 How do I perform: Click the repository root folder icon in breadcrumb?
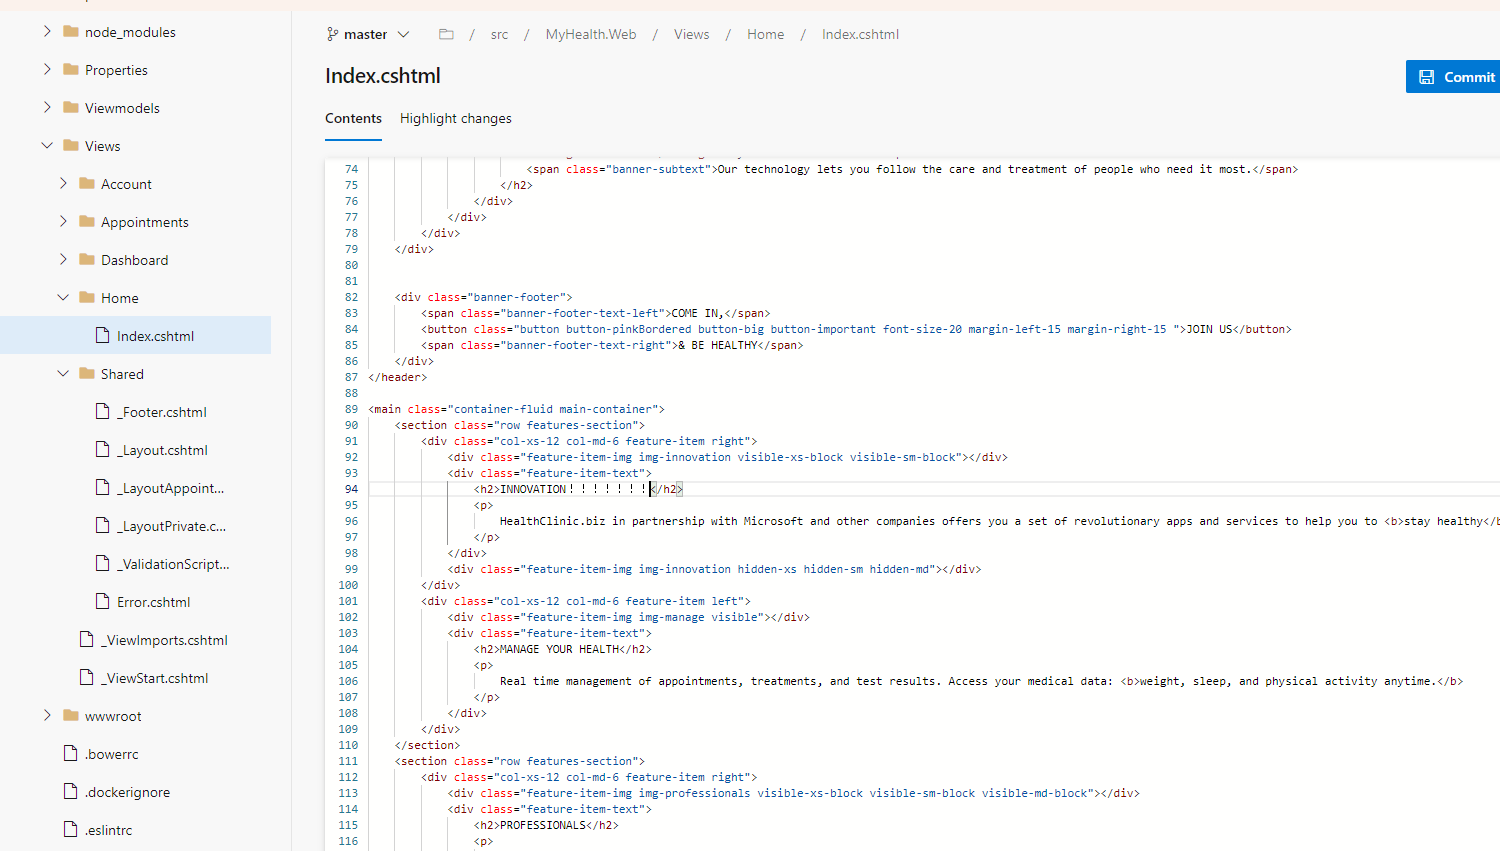click(x=446, y=34)
